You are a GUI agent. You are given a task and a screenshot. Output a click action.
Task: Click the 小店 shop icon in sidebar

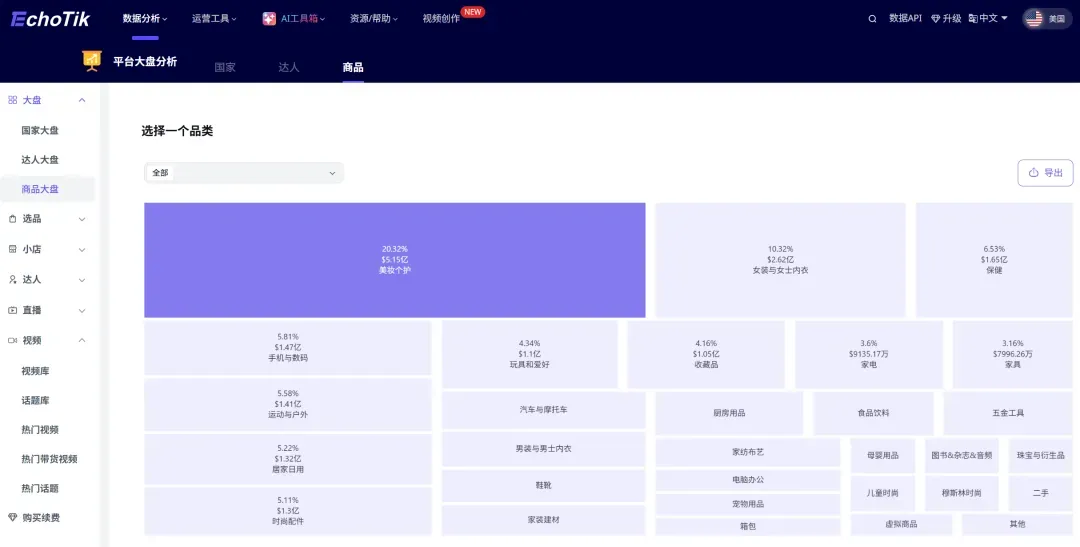(x=12, y=249)
